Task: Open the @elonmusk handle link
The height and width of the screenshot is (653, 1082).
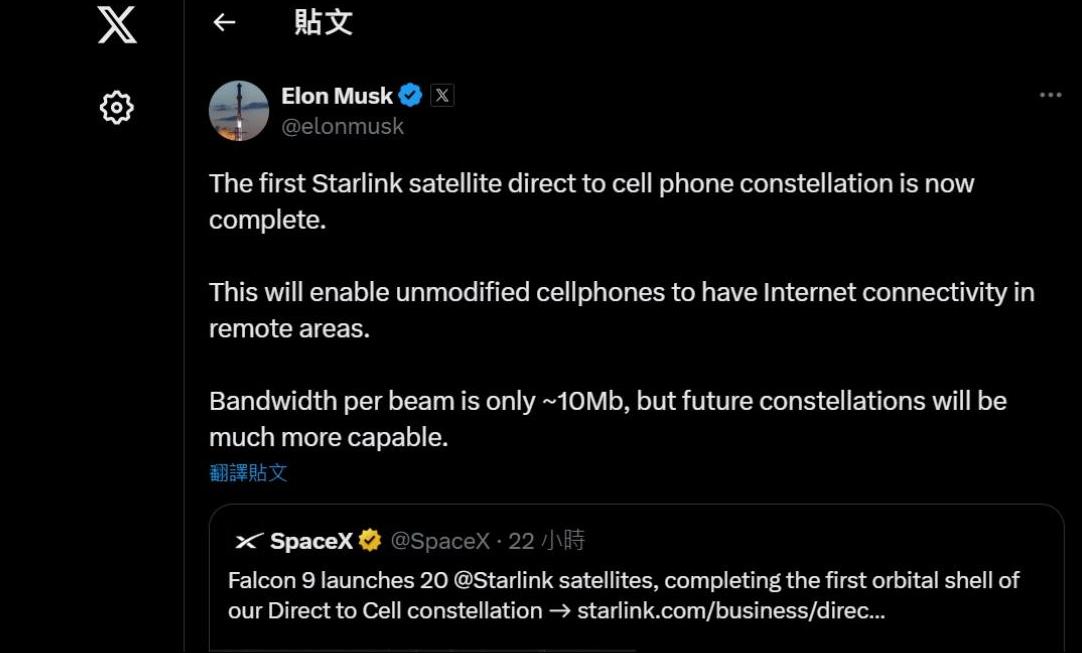Action: point(343,126)
